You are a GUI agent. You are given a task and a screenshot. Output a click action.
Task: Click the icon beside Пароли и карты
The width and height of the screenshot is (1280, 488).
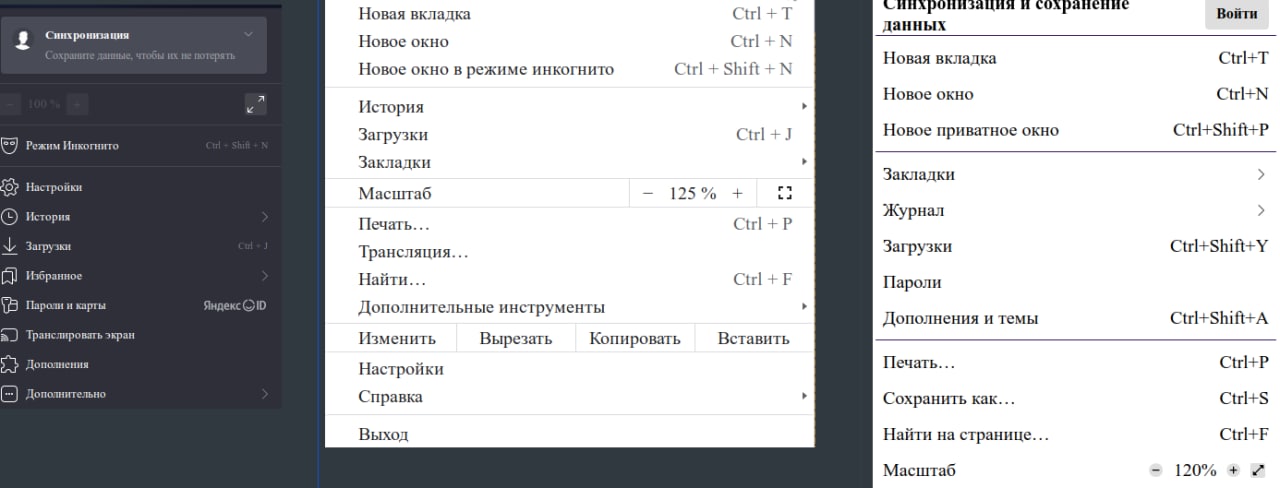[10, 305]
